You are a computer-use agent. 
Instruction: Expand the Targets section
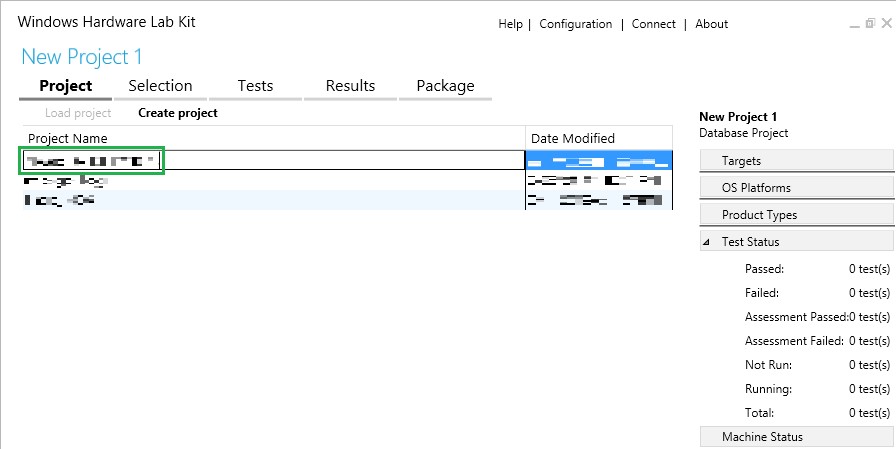coord(797,161)
